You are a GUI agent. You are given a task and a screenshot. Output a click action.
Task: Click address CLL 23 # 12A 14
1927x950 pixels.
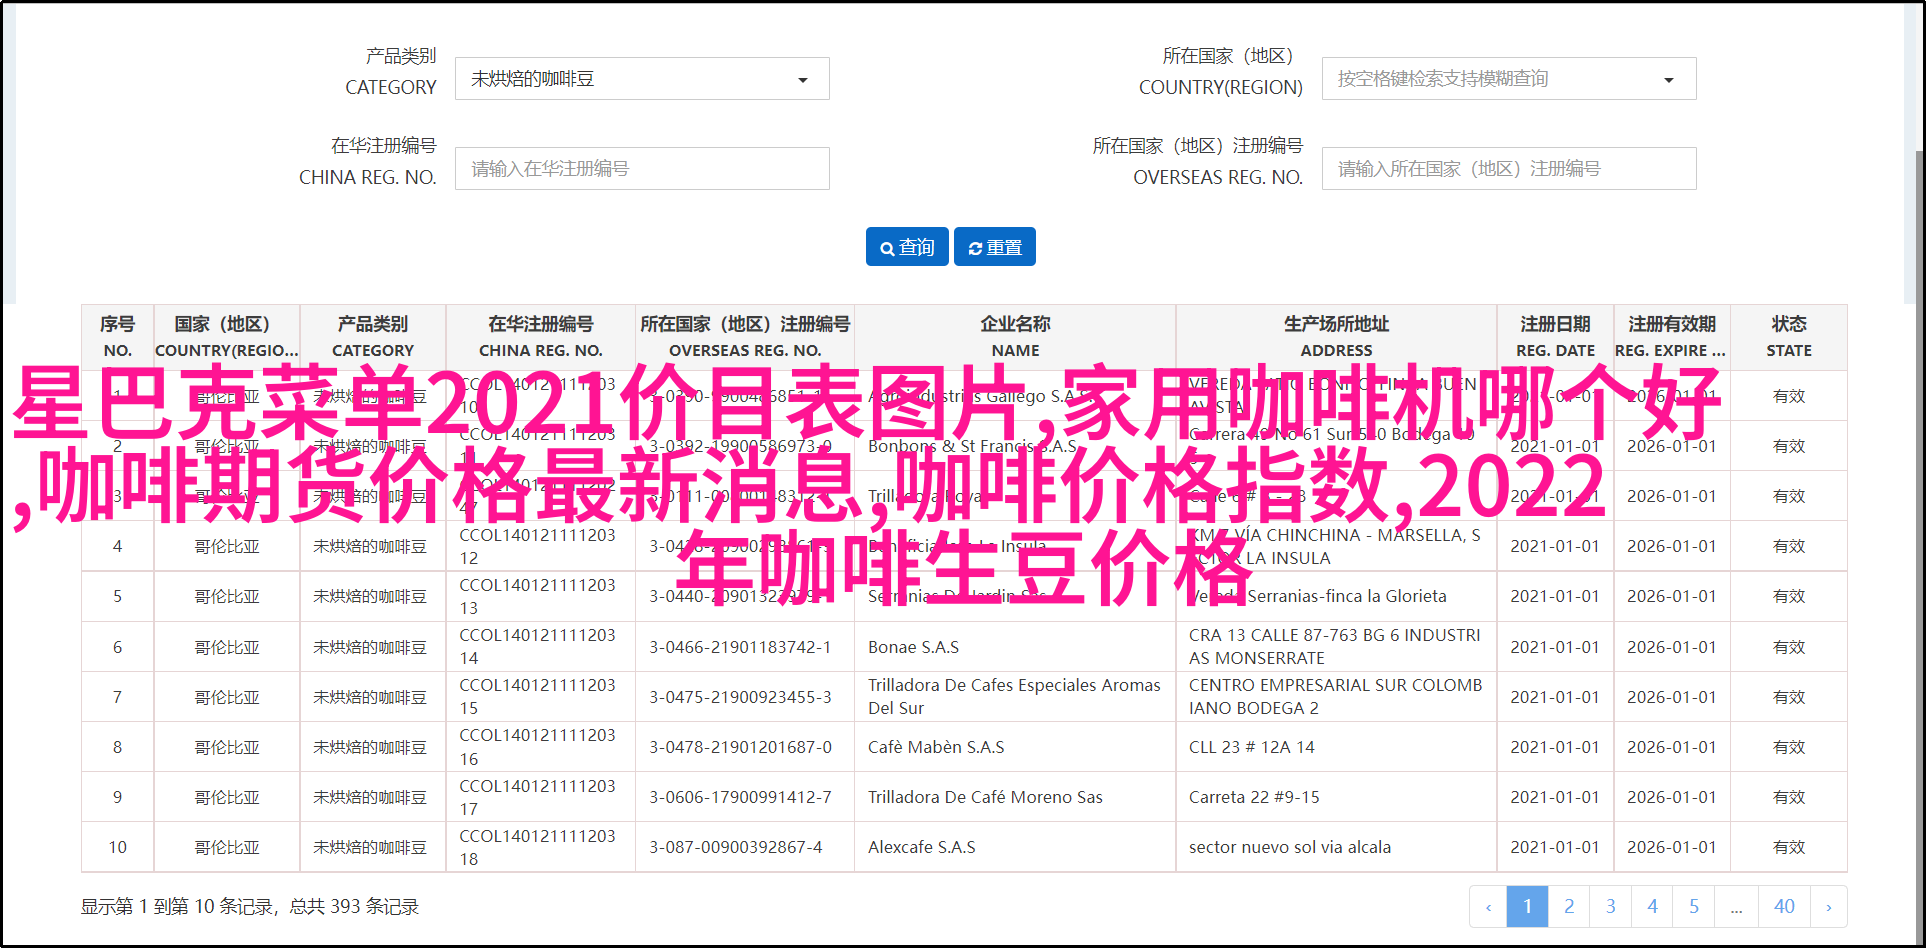(1251, 747)
